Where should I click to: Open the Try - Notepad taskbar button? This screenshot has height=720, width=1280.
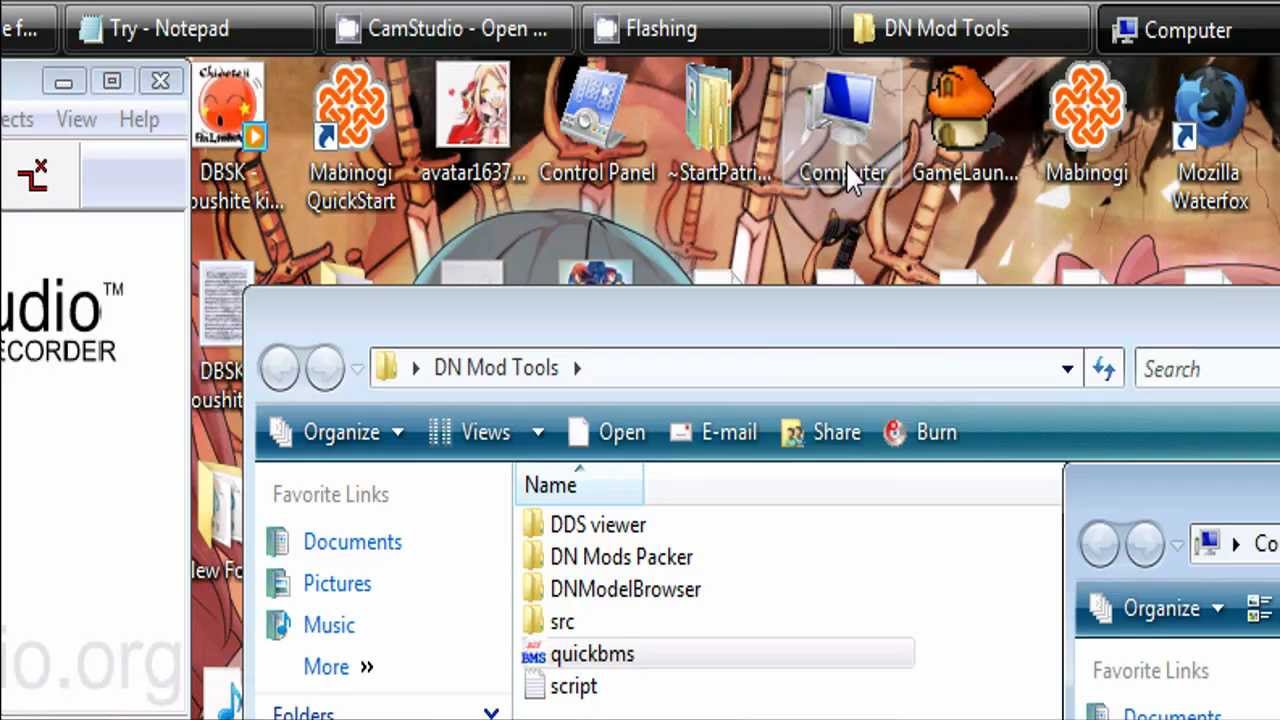click(188, 29)
